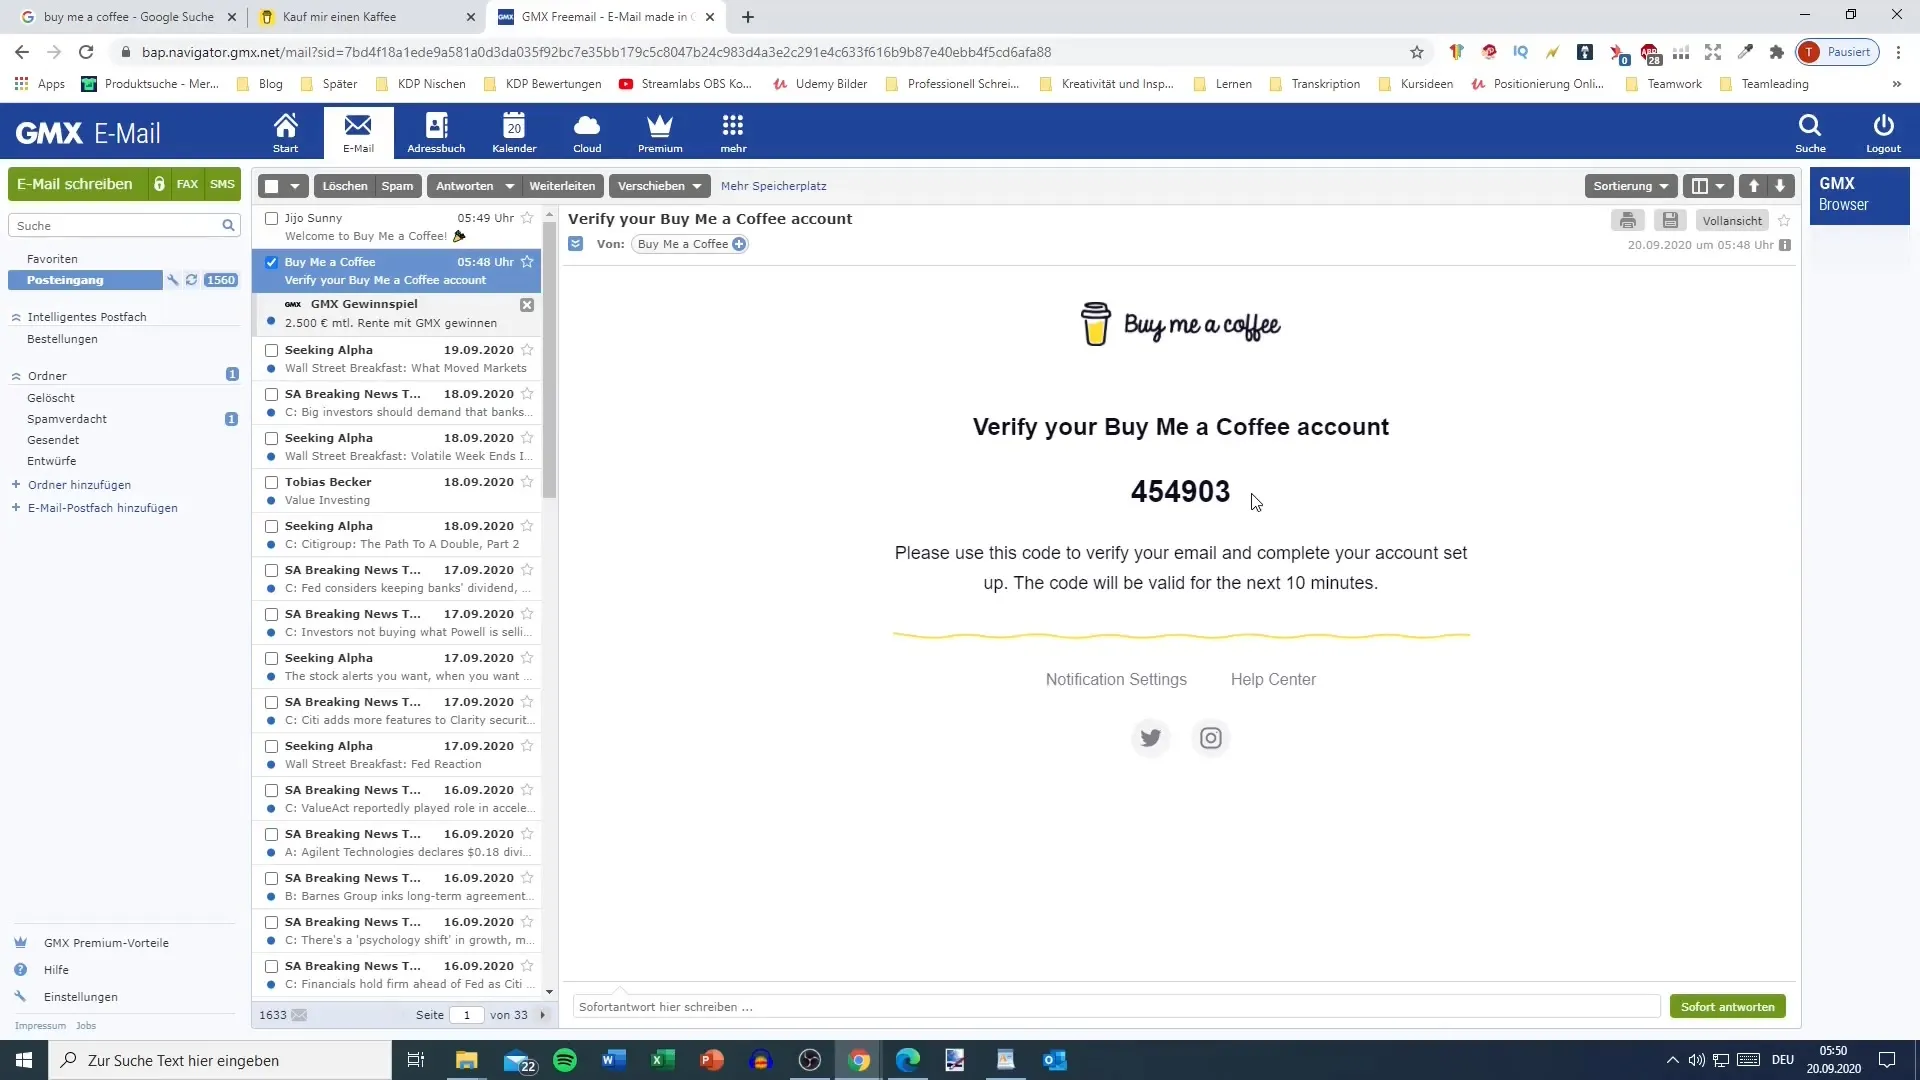Expand the email header details toggle
Image resolution: width=1920 pixels, height=1080 pixels.
click(x=576, y=244)
